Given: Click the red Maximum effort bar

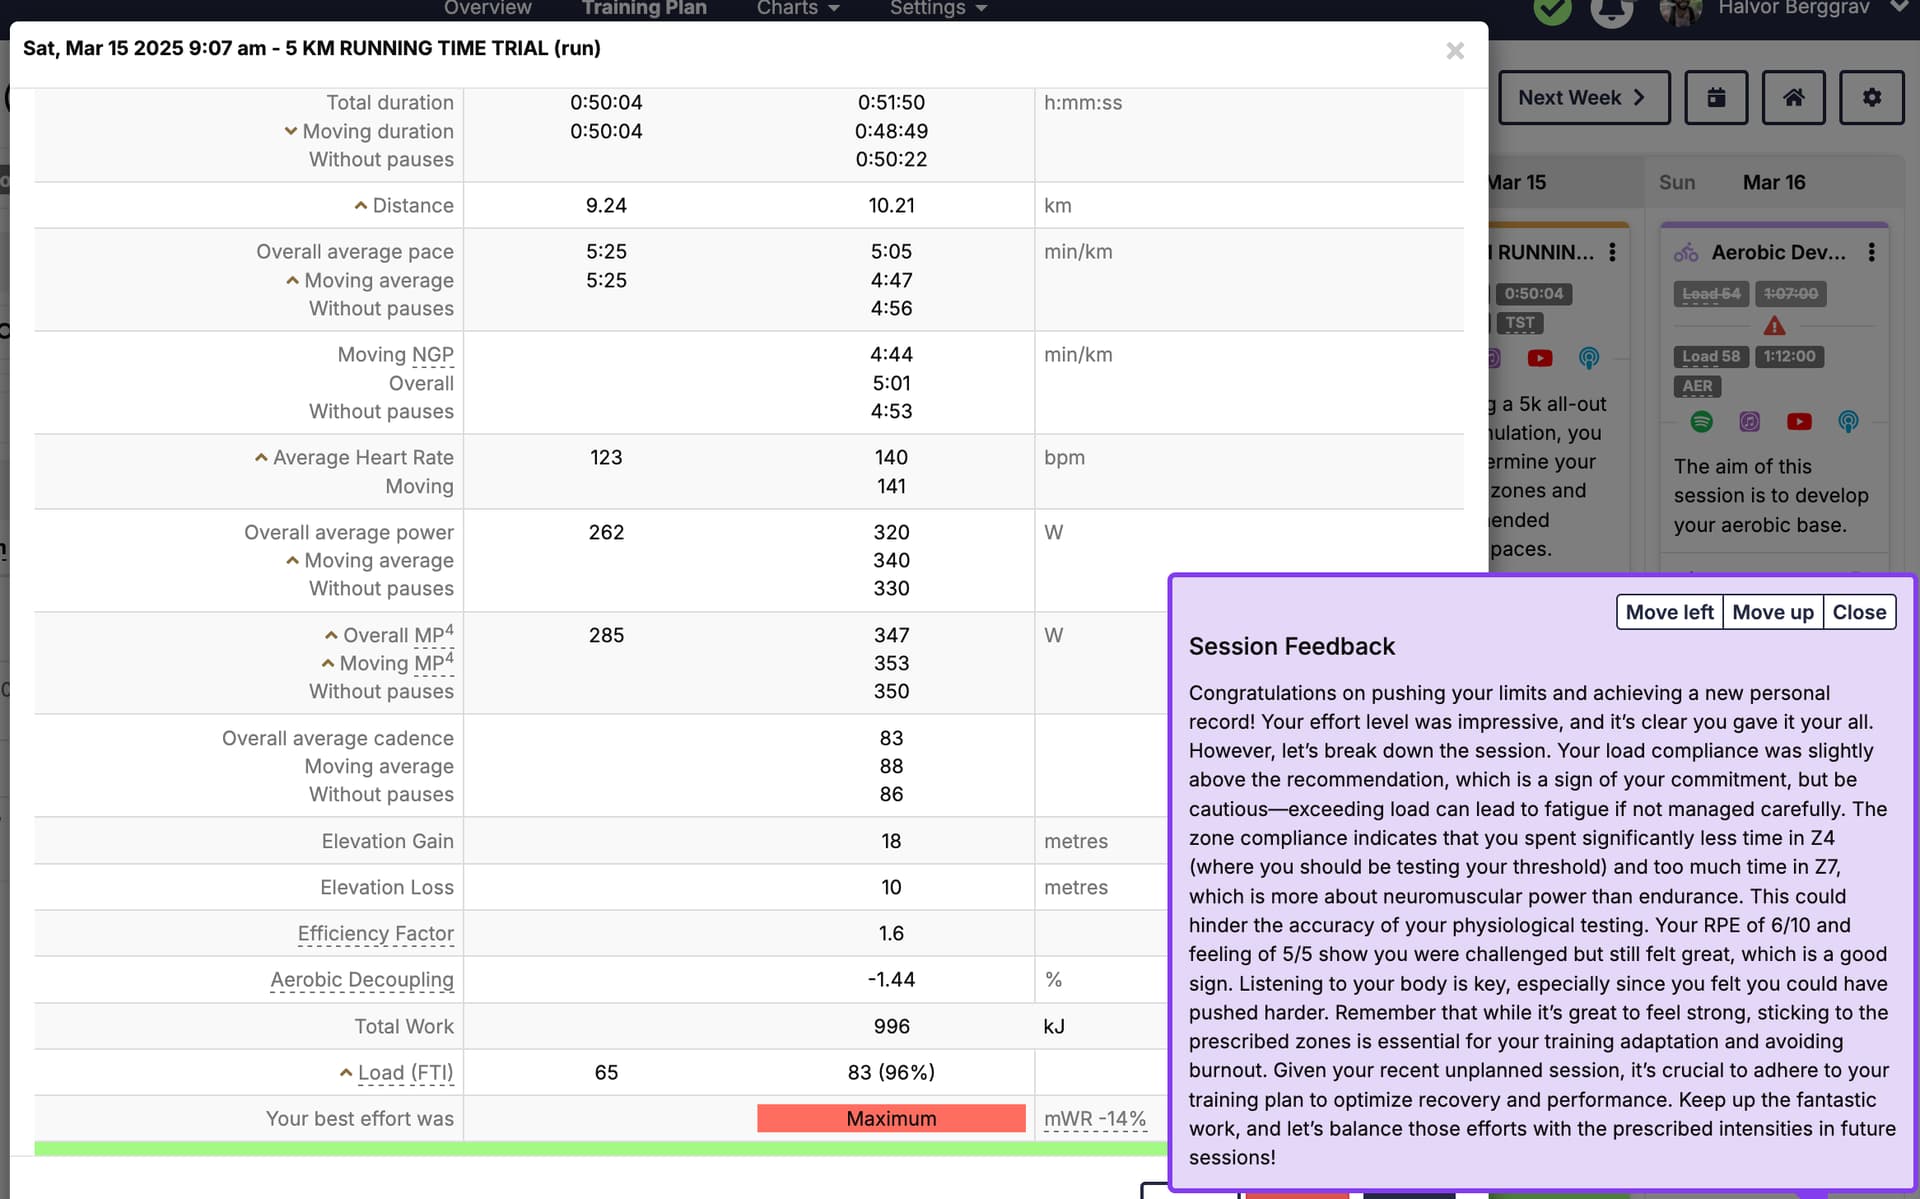Looking at the screenshot, I should 891,1118.
